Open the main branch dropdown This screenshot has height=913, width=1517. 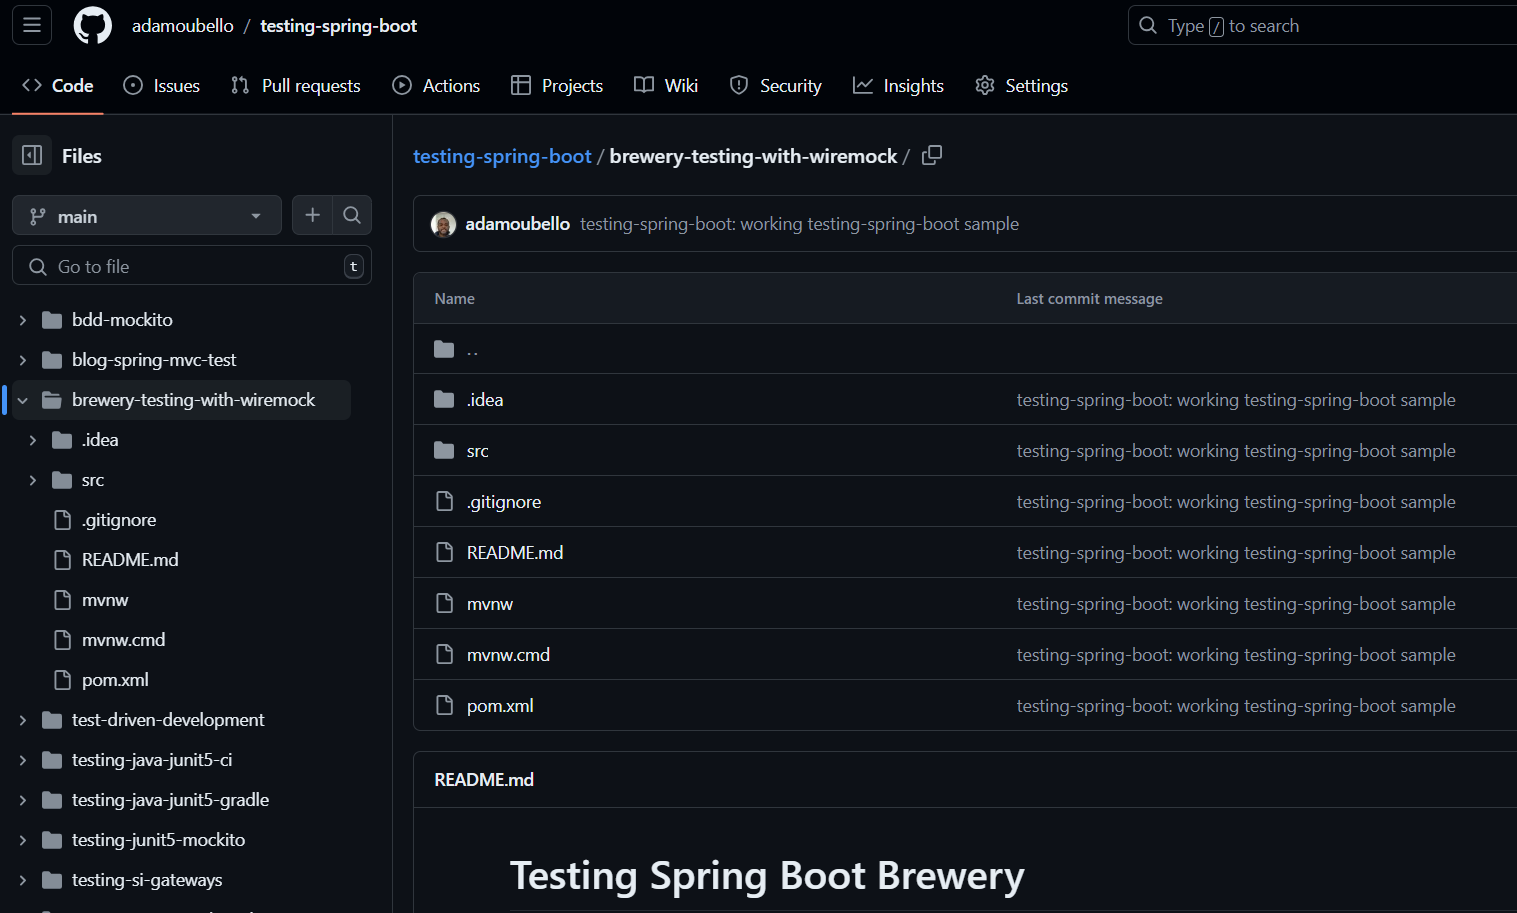click(147, 215)
